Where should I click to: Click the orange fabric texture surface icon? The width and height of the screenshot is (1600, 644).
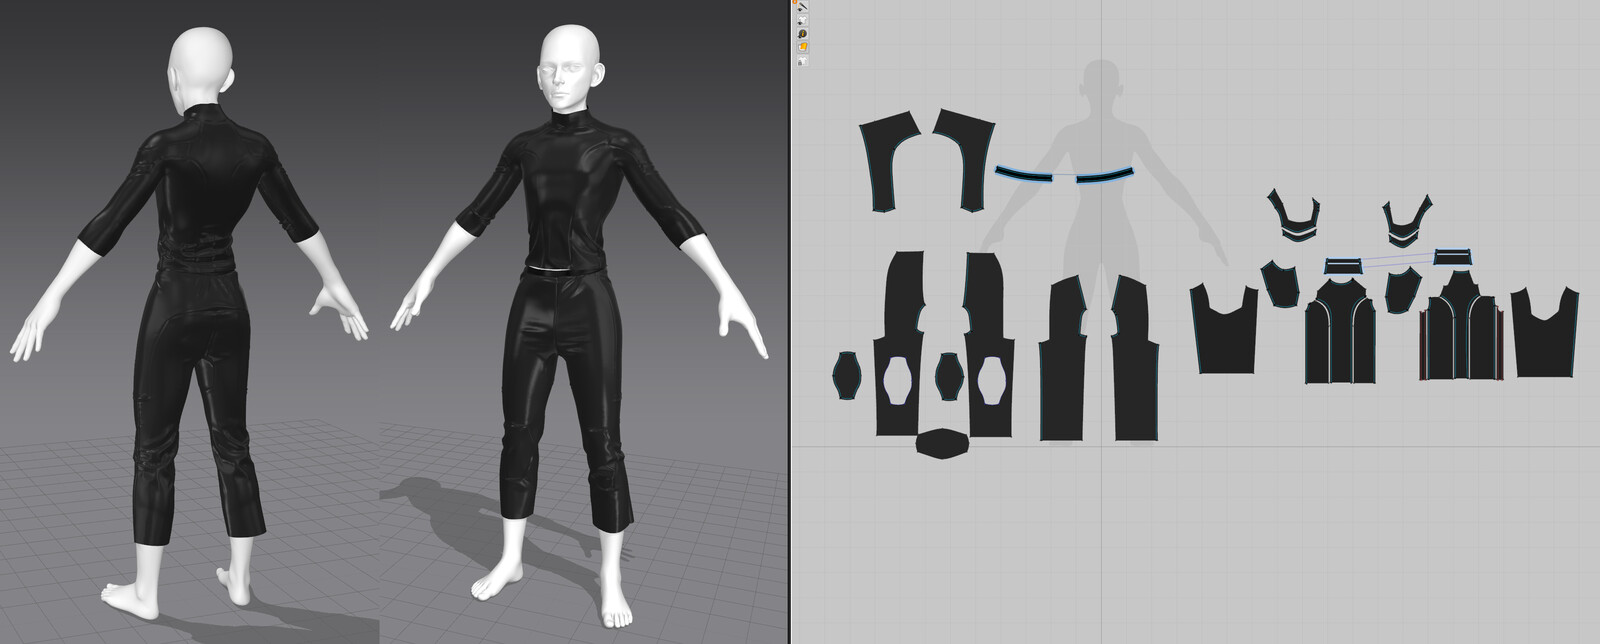(x=802, y=47)
